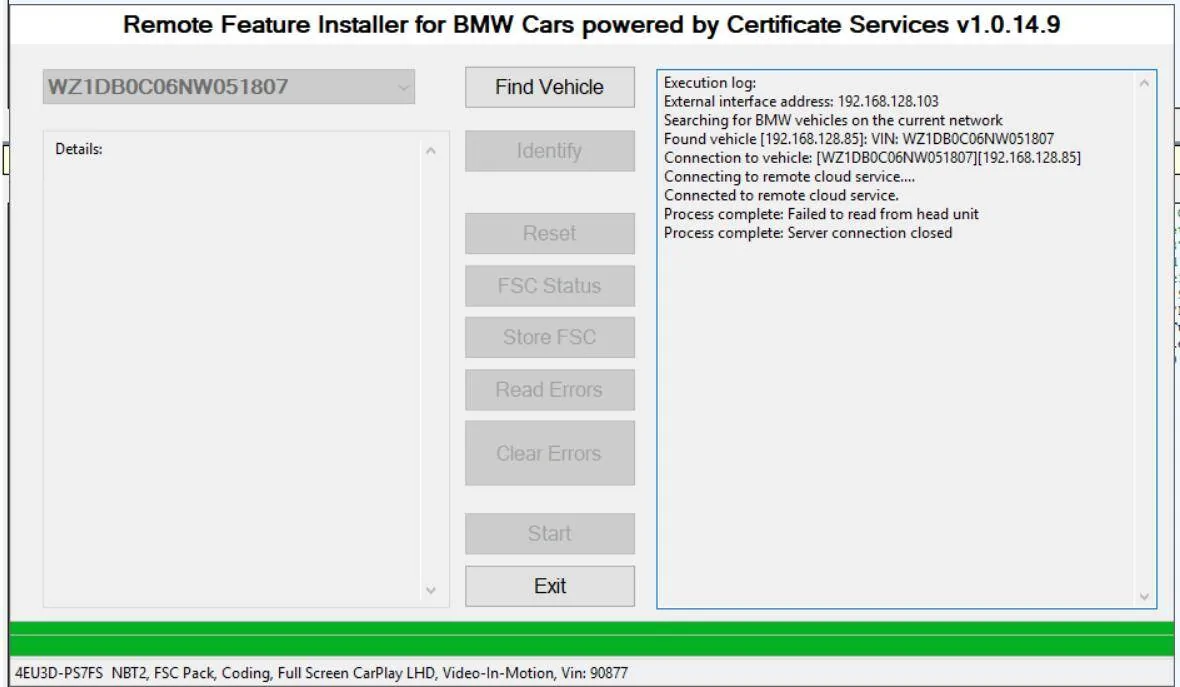Click status bar text '4EU3D-PS7FS NBT2, FSC Pack'
This screenshot has width=1180, height=687.
click(x=321, y=673)
